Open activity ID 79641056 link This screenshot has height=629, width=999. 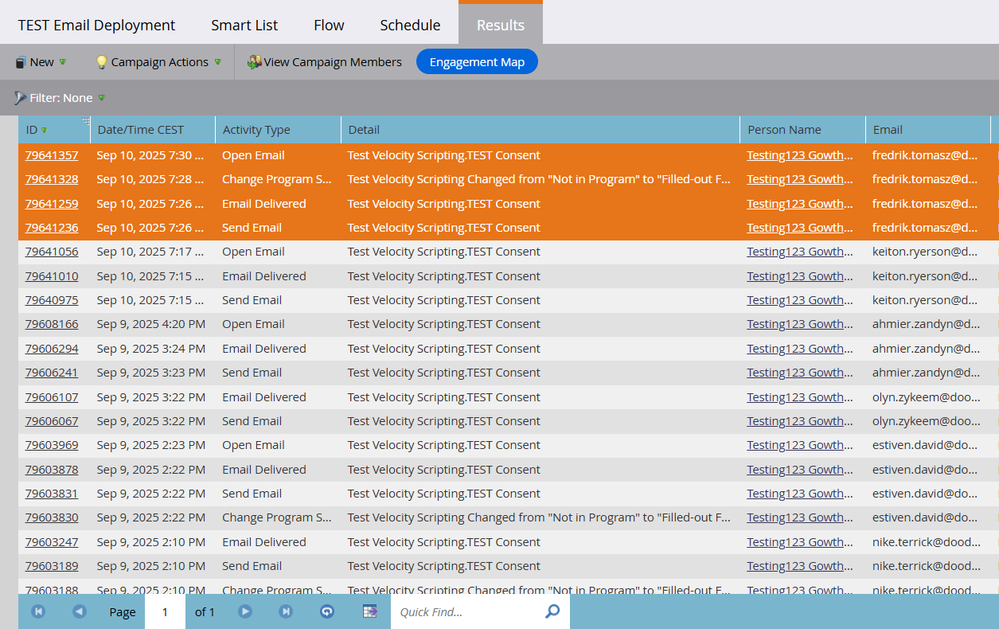(x=52, y=252)
